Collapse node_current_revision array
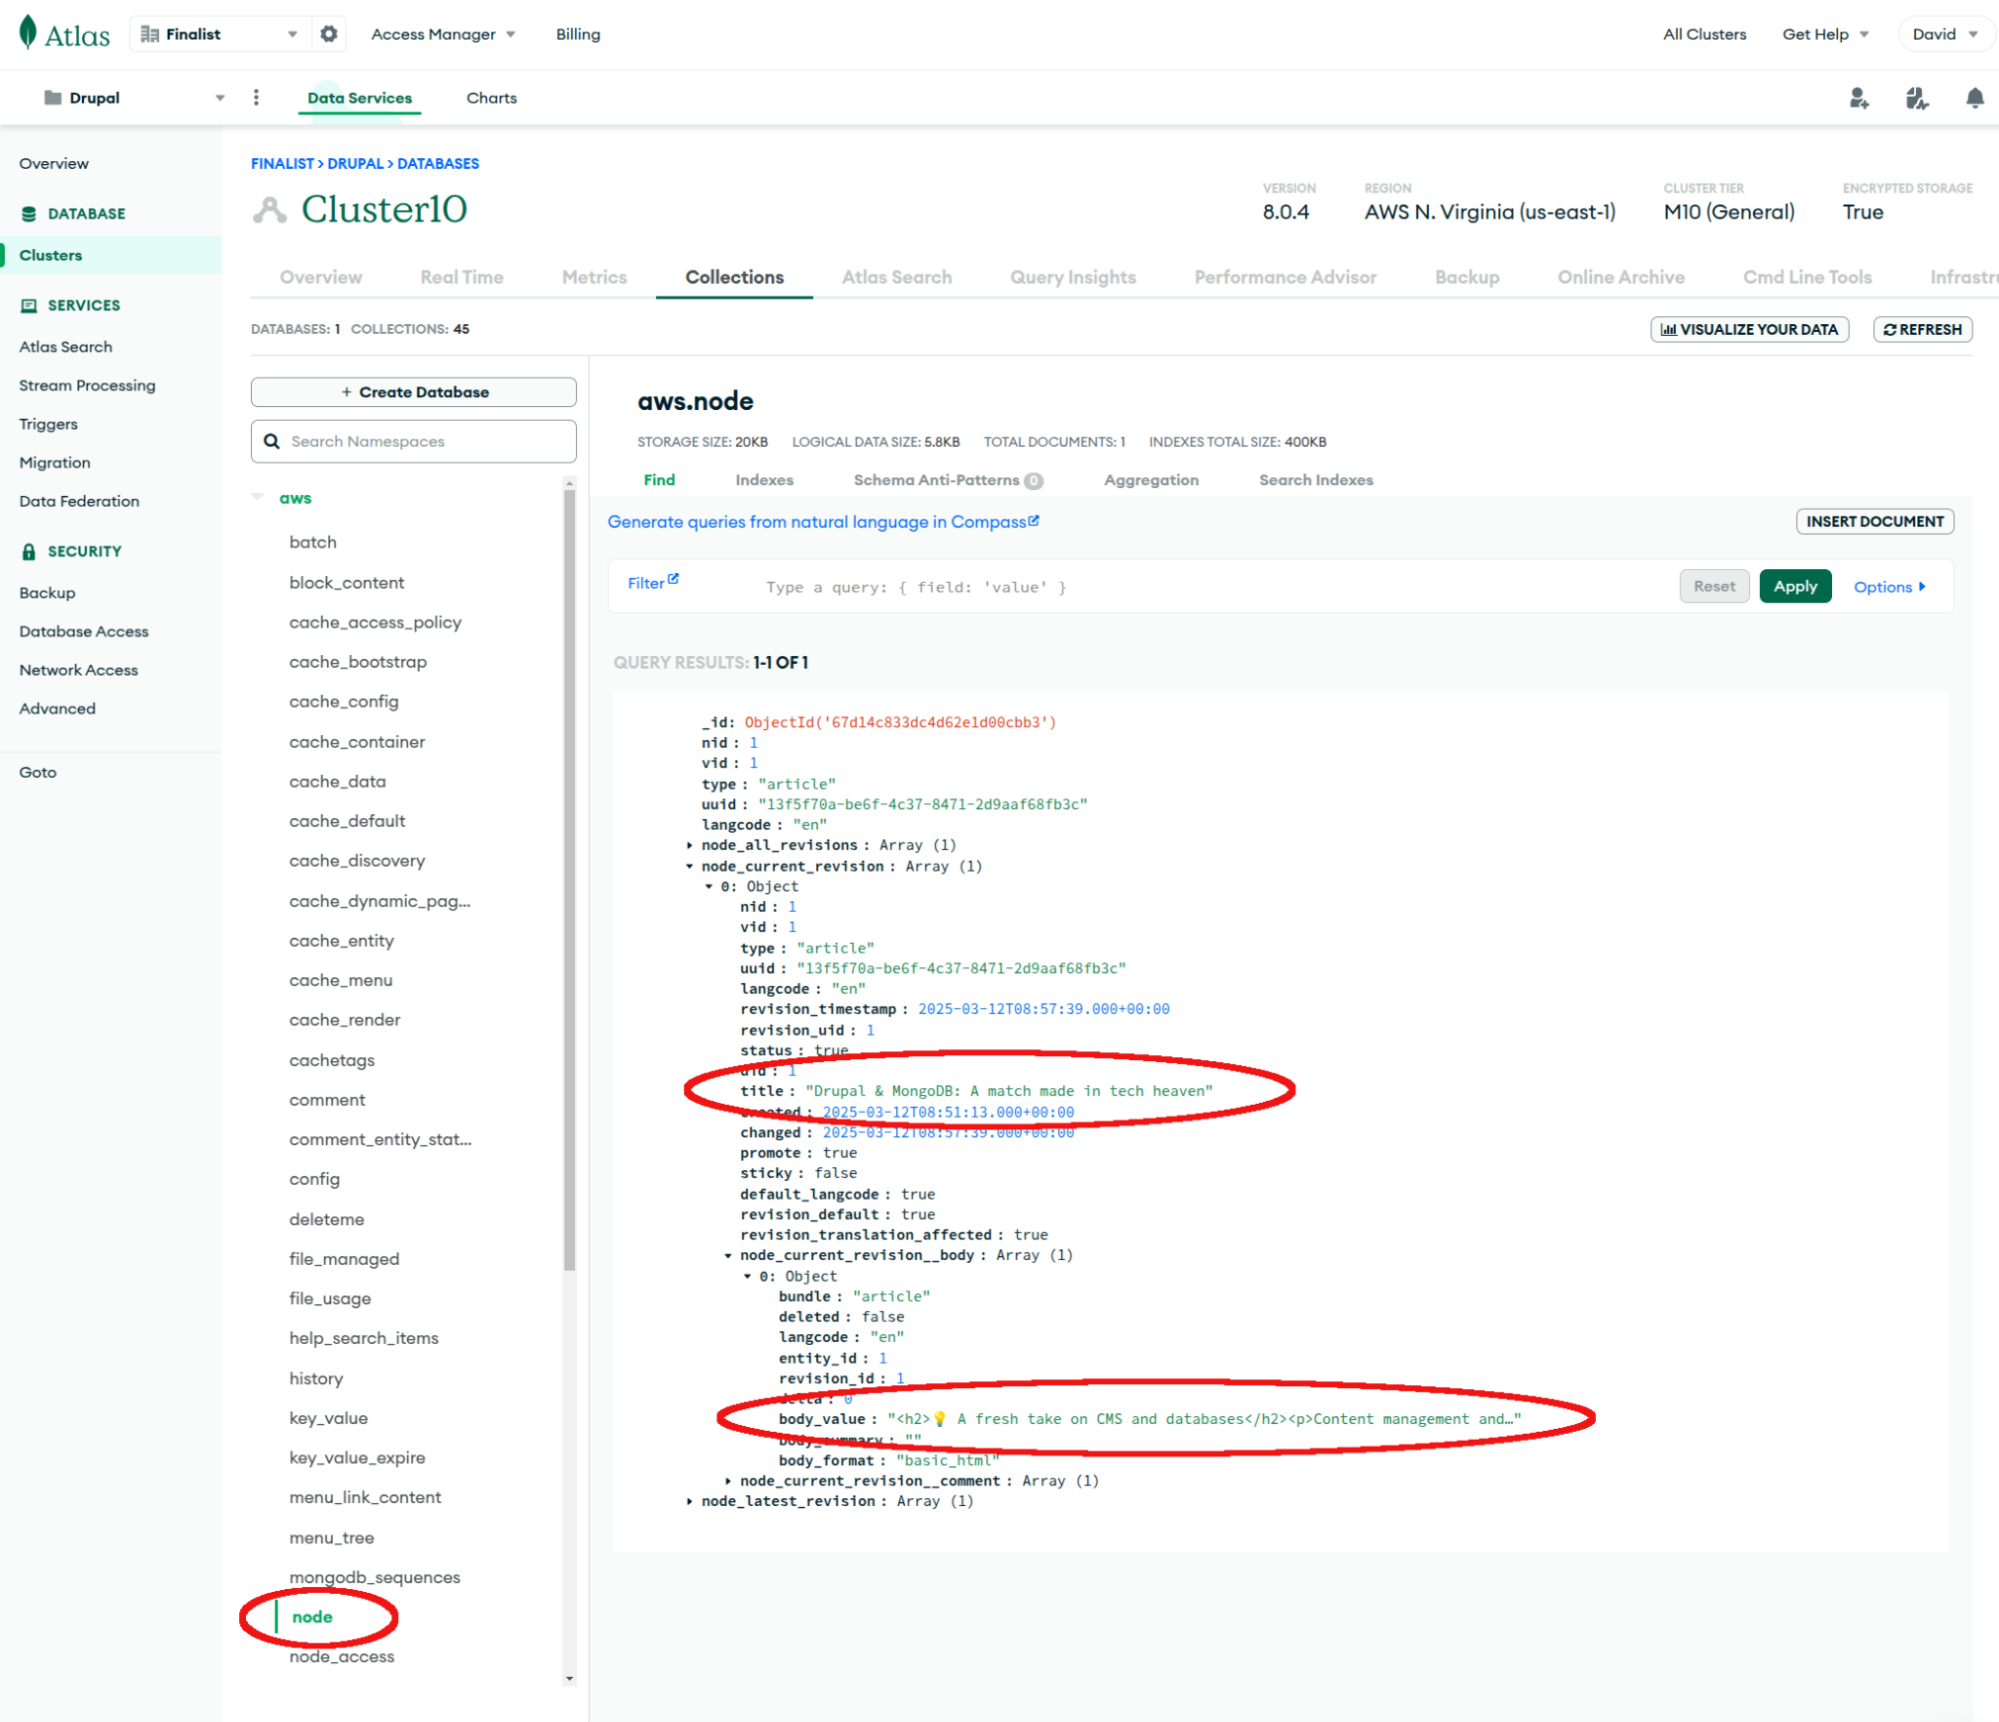Screen dimensions: 1999x1722 pyautogui.click(x=689, y=866)
